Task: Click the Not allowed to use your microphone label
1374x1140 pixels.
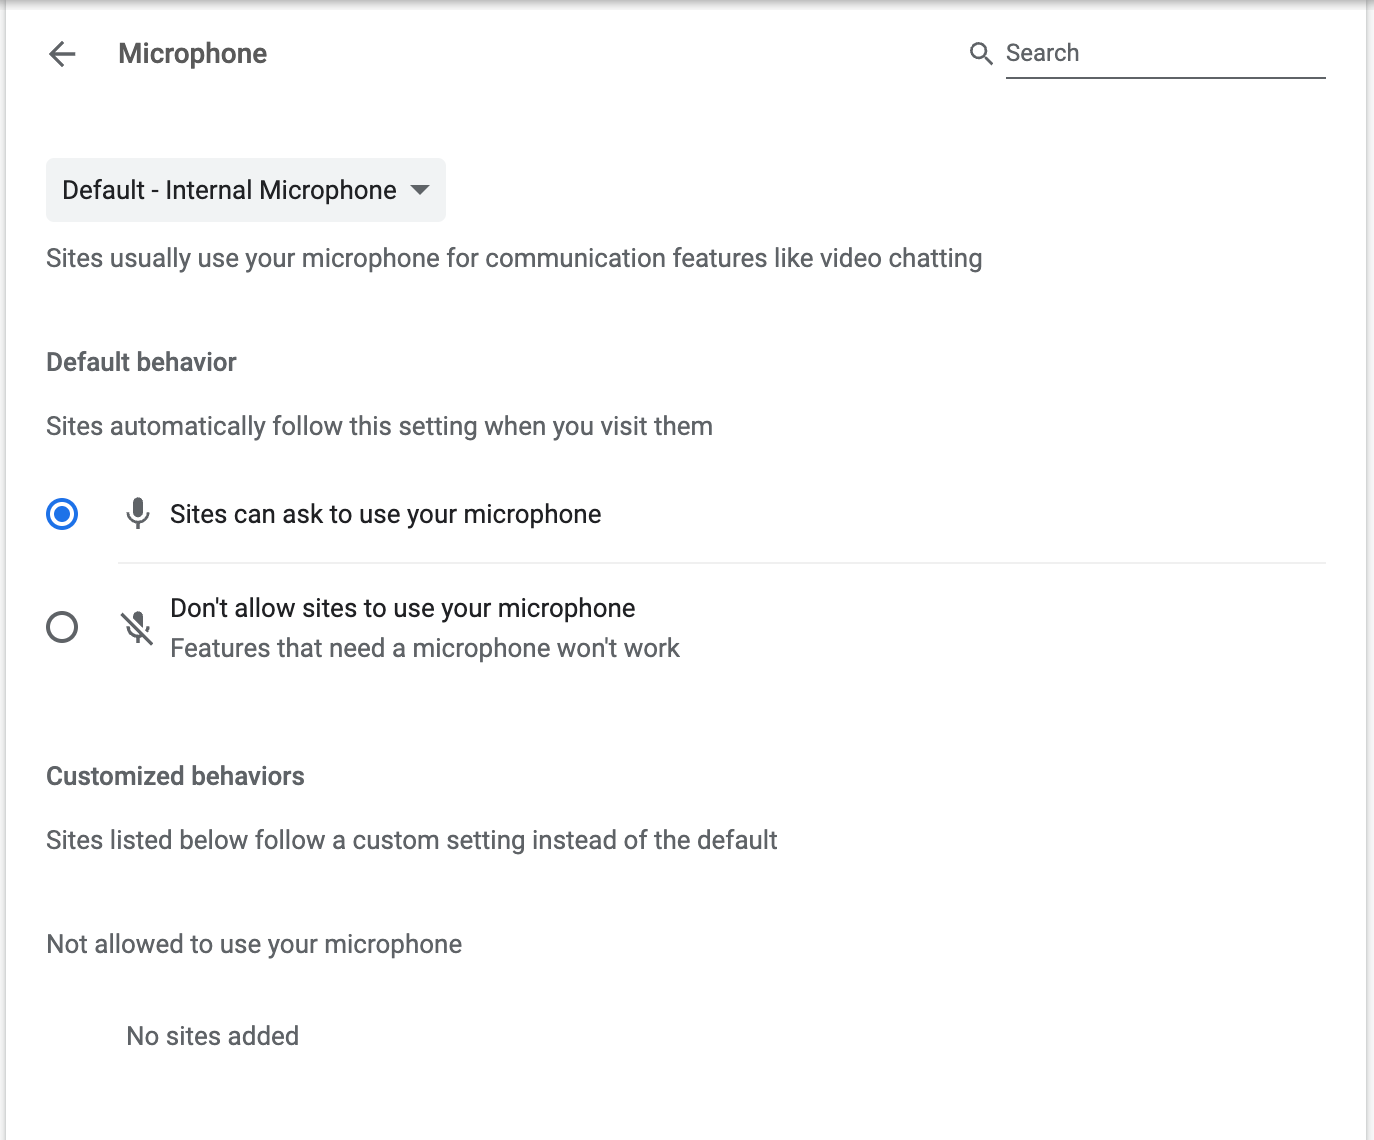Action: tap(254, 944)
